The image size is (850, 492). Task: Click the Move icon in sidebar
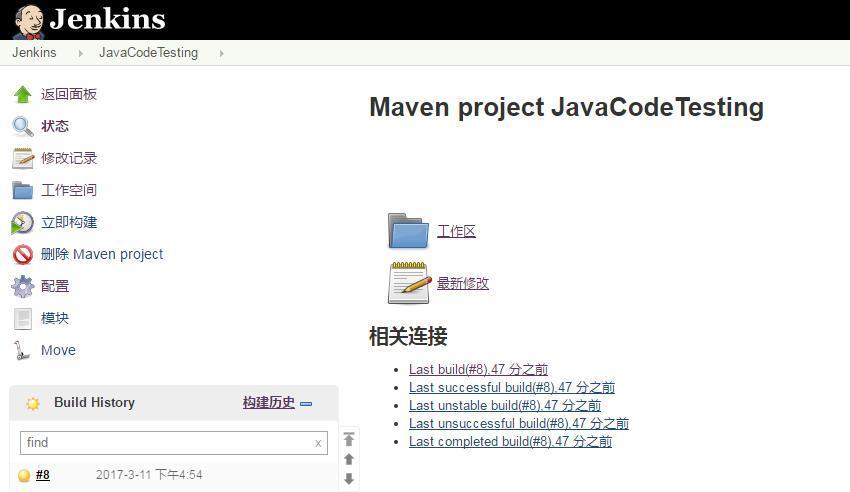[x=22, y=351]
